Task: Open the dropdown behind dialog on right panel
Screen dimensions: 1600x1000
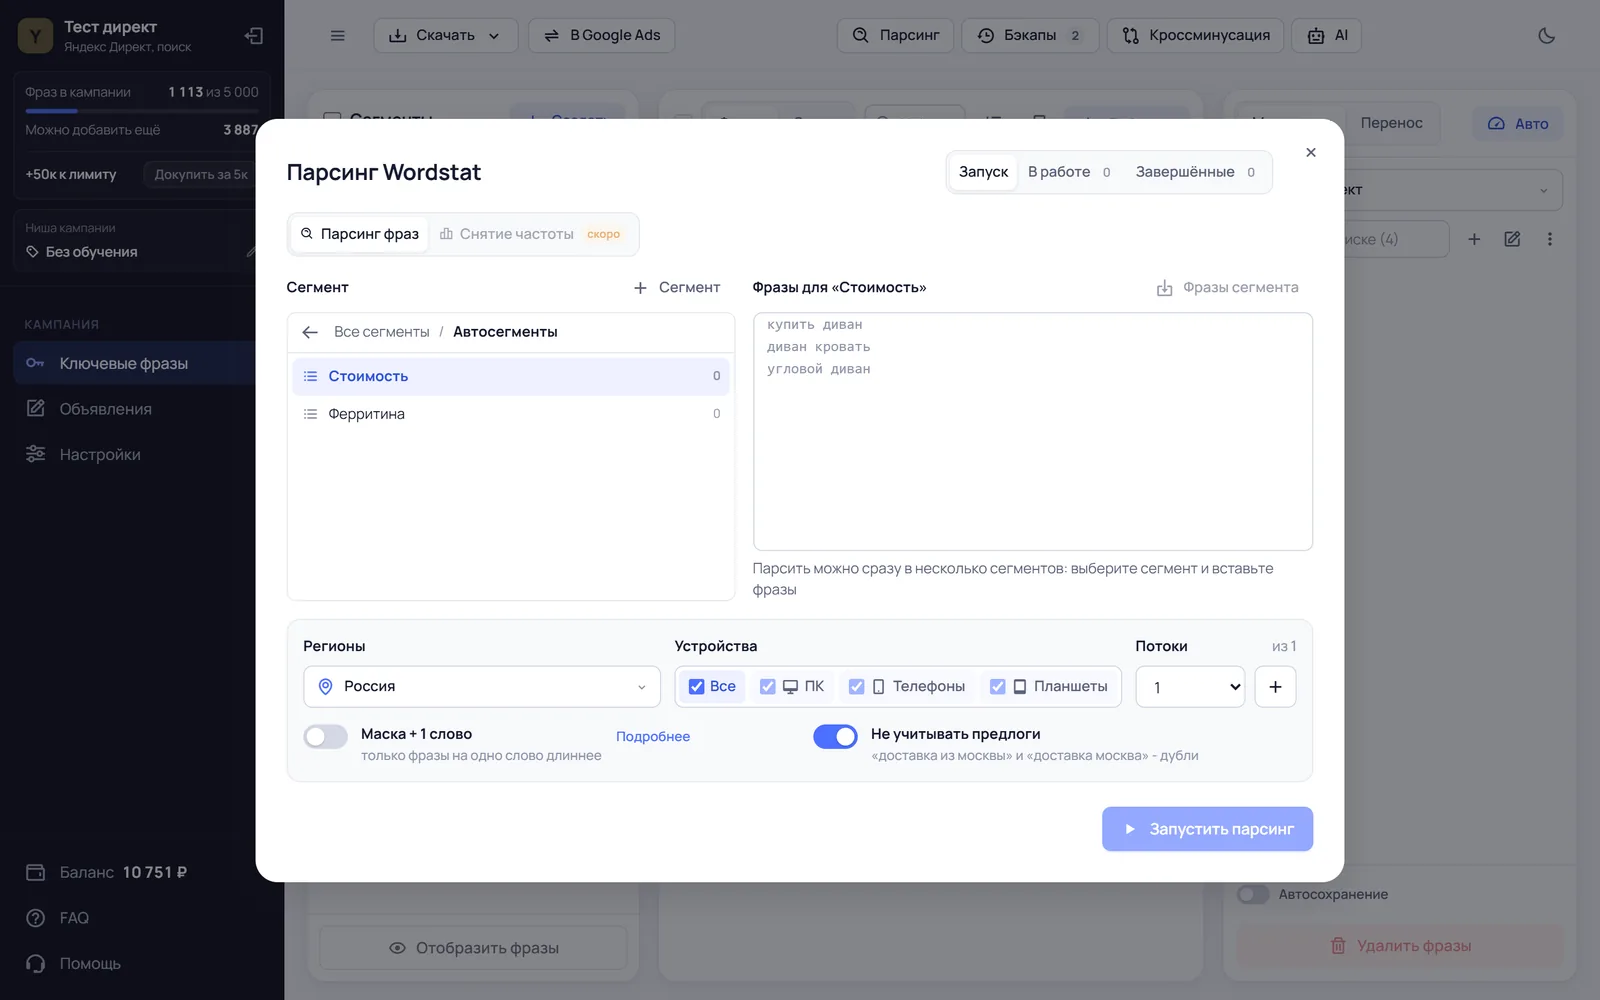Action: pyautogui.click(x=1455, y=190)
